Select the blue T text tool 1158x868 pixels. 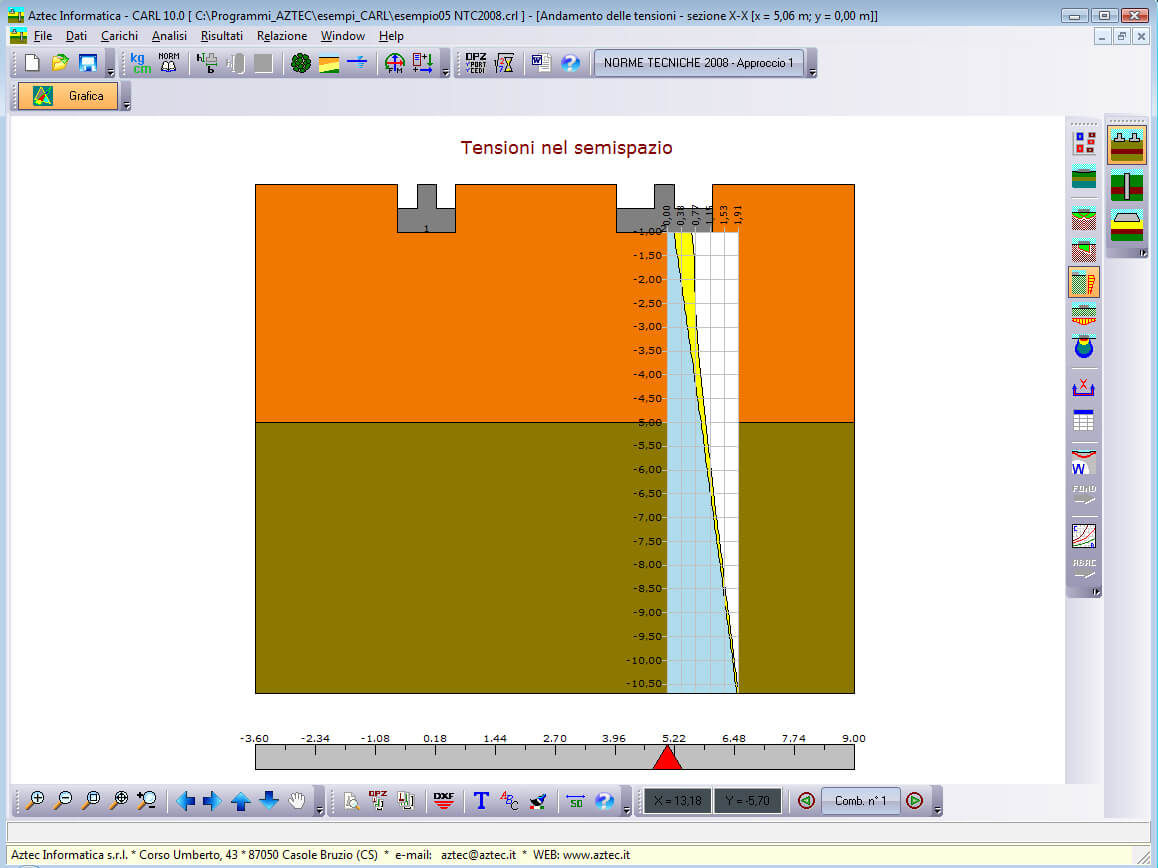481,800
